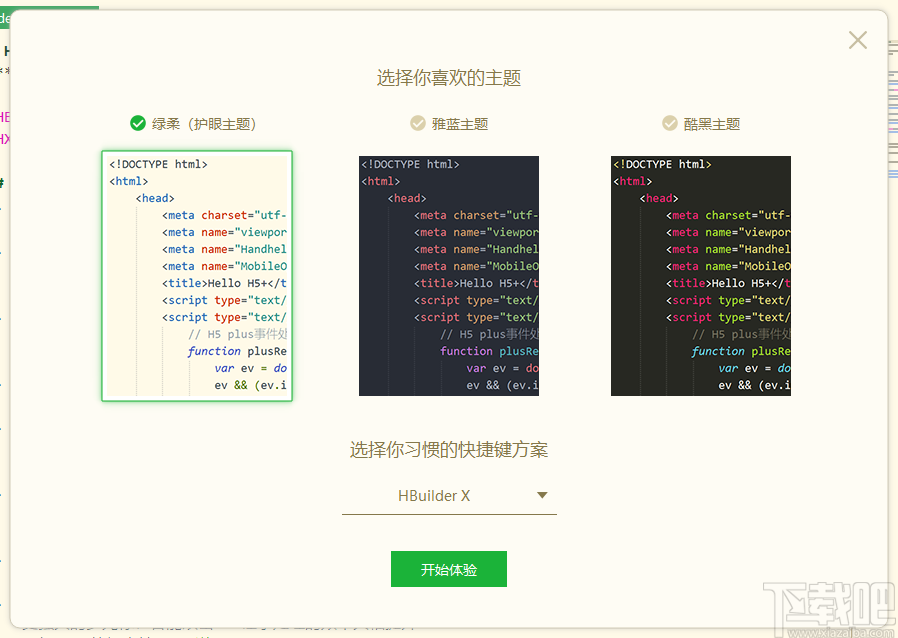Viewport: 898px width, 638px height.
Task: Open the shortcut scheme selector showing HBuilder X
Action: [x=448, y=495]
